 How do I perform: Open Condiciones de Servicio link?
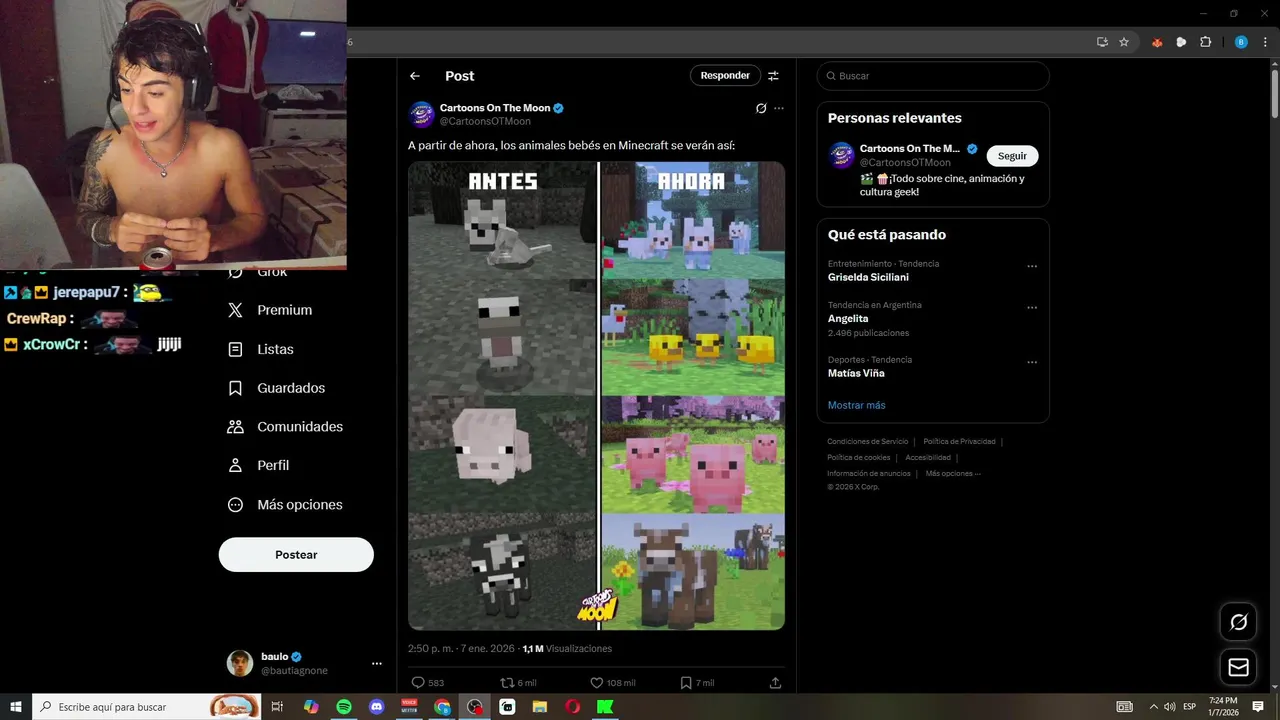868,442
